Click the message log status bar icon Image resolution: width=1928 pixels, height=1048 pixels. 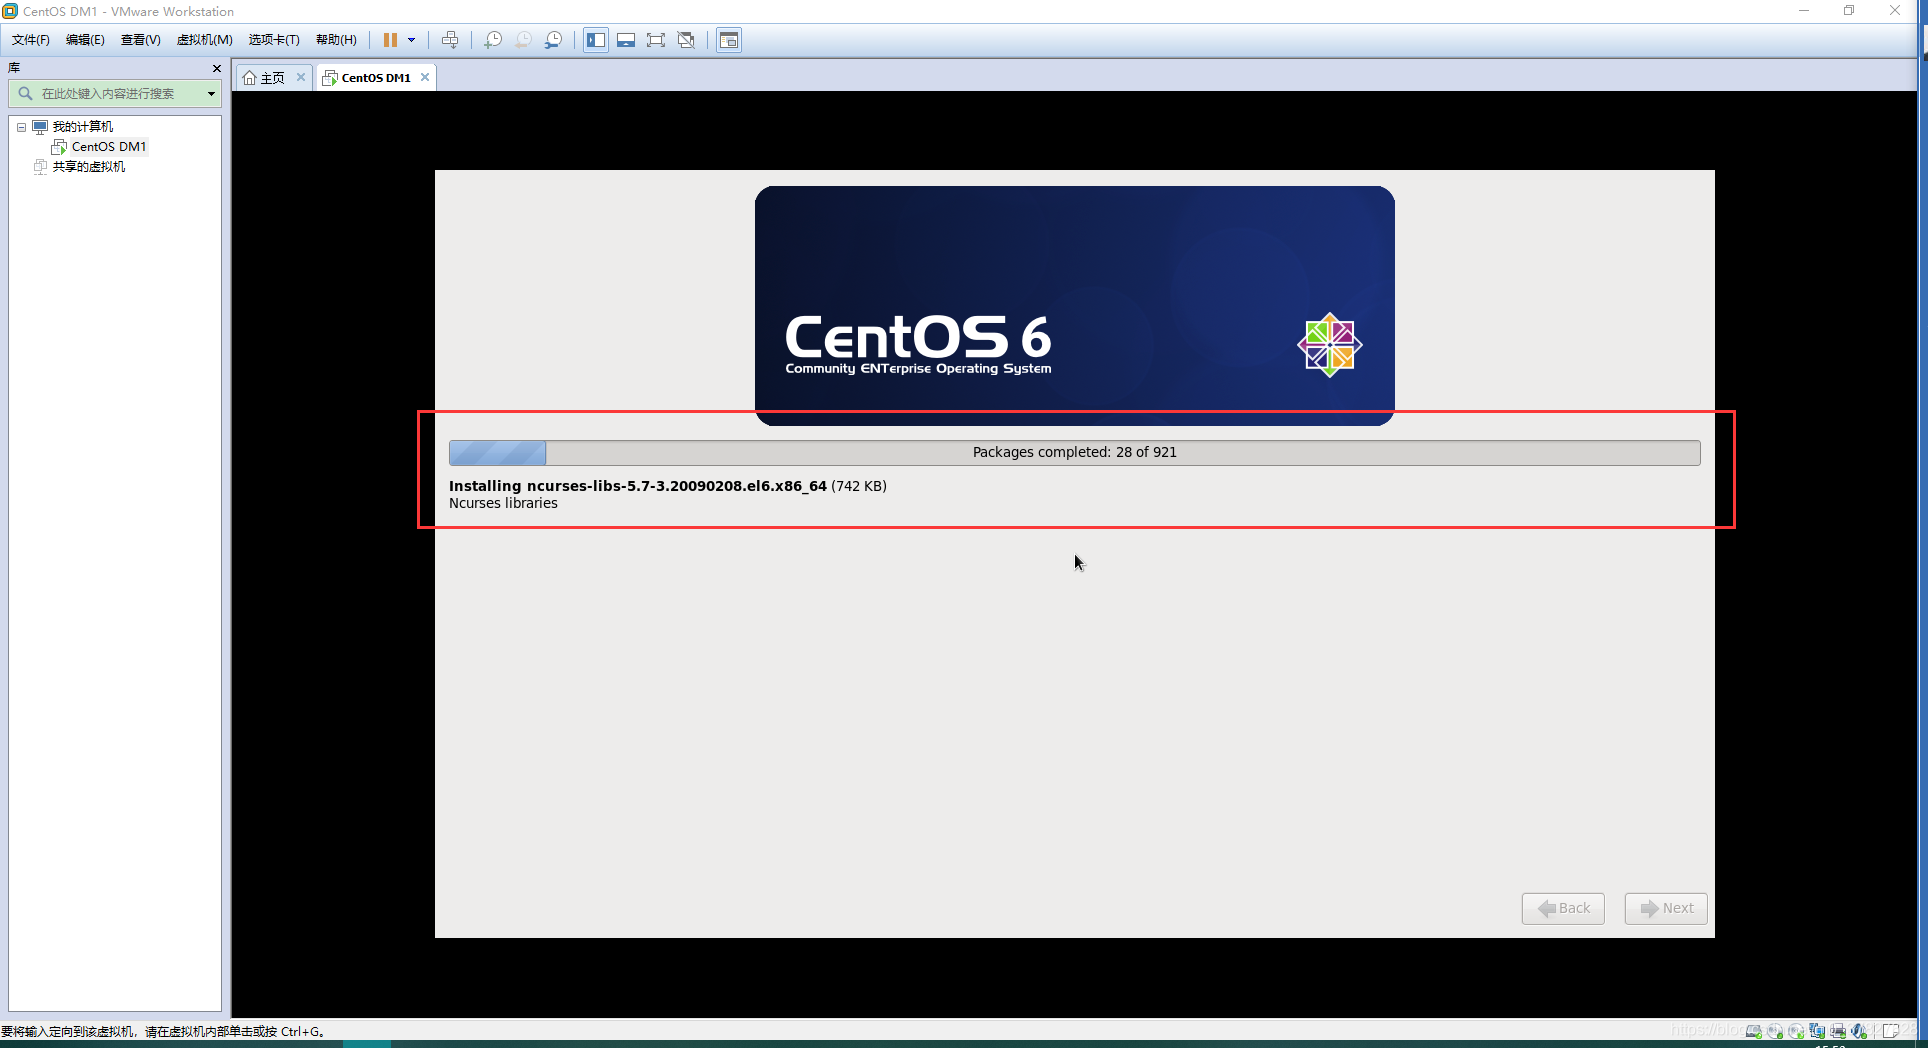(1891, 1031)
